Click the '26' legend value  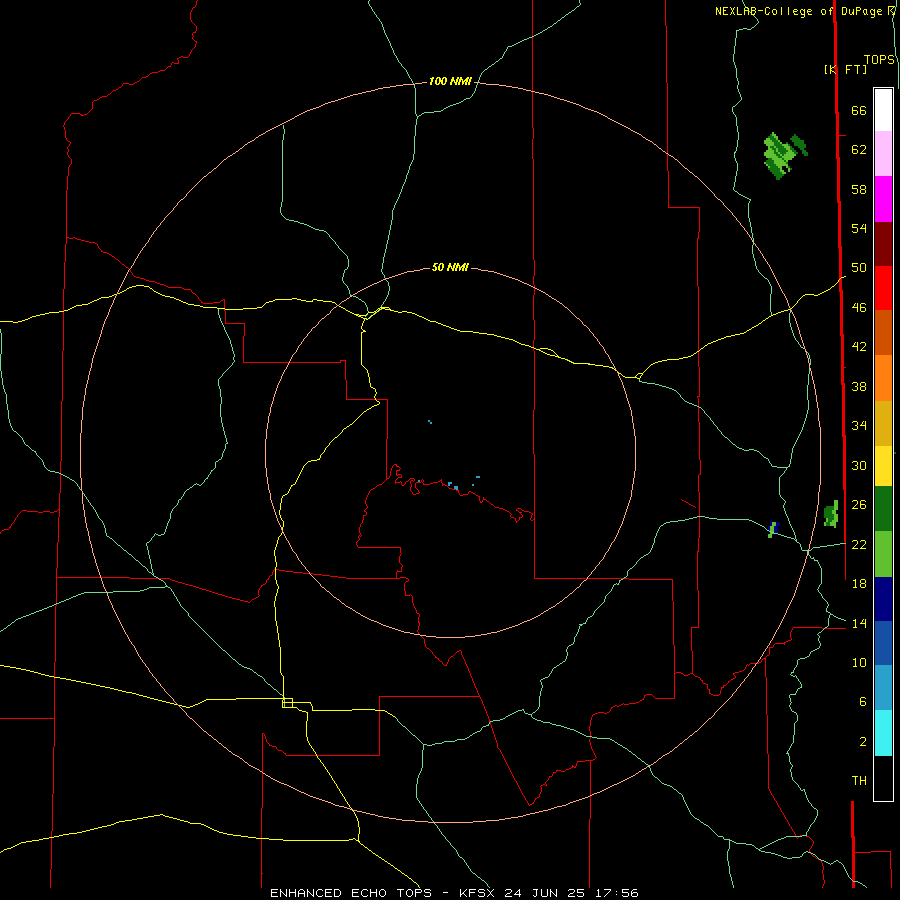pos(859,505)
